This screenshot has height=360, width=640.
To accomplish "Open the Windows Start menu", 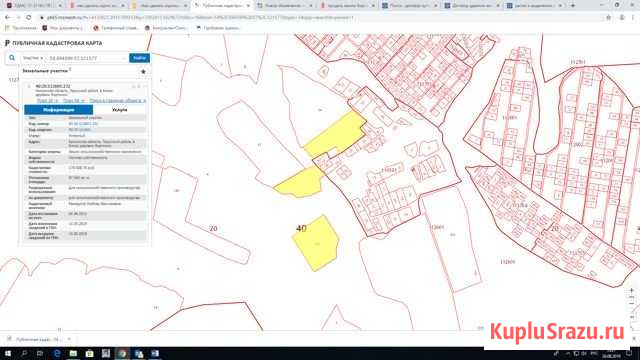I will pos(7,353).
